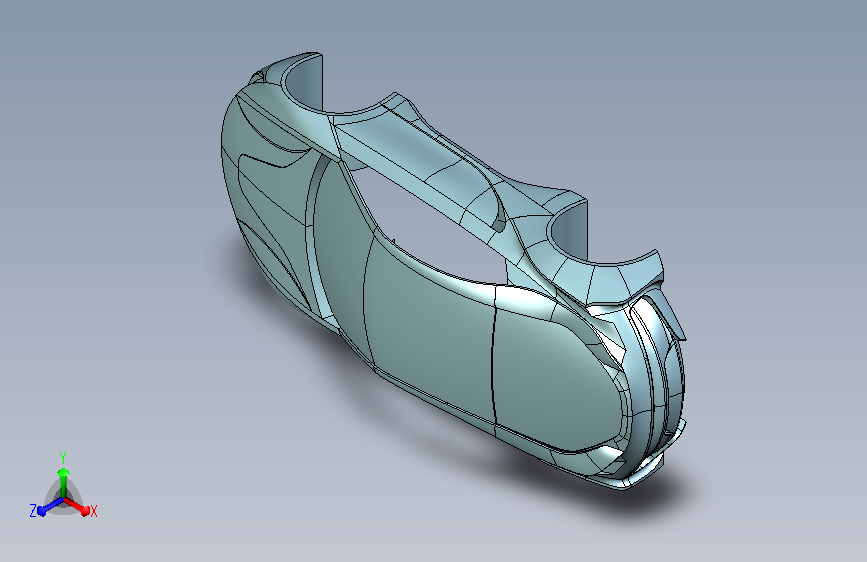Click the green Y axis arrow on triad
This screenshot has width=867, height=562.
(x=64, y=482)
